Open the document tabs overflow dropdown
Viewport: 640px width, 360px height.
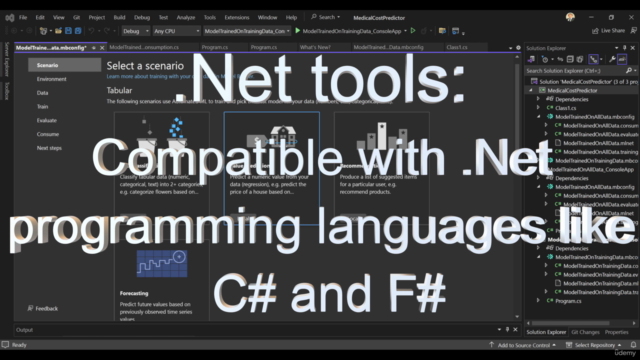point(511,48)
